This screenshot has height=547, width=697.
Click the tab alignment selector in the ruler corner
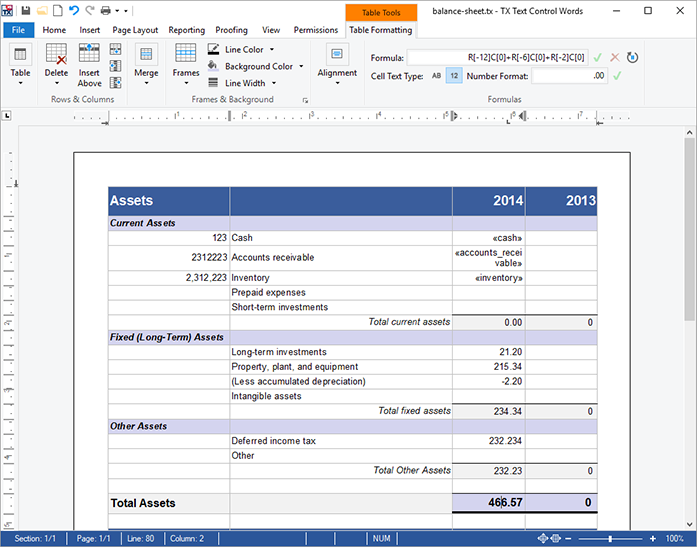point(7,116)
